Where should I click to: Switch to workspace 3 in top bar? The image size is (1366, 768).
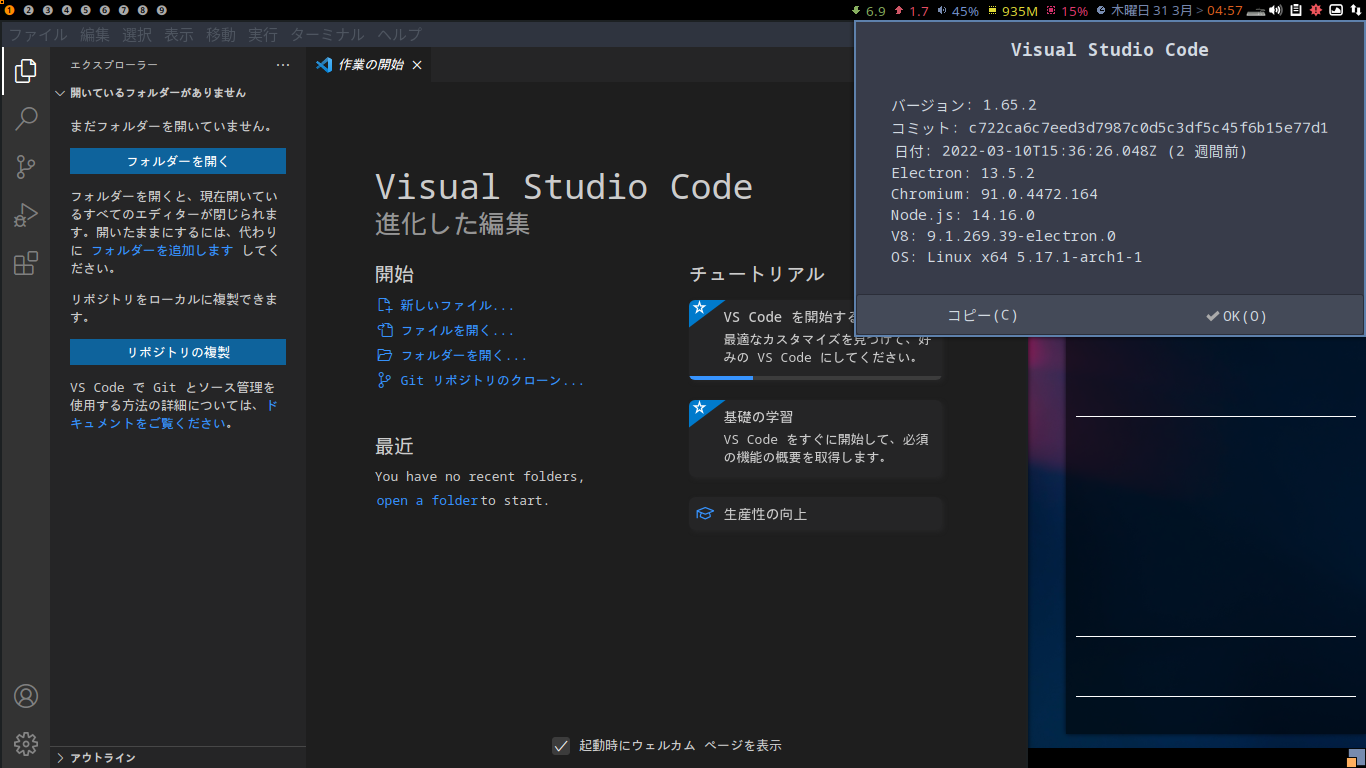pyautogui.click(x=47, y=10)
